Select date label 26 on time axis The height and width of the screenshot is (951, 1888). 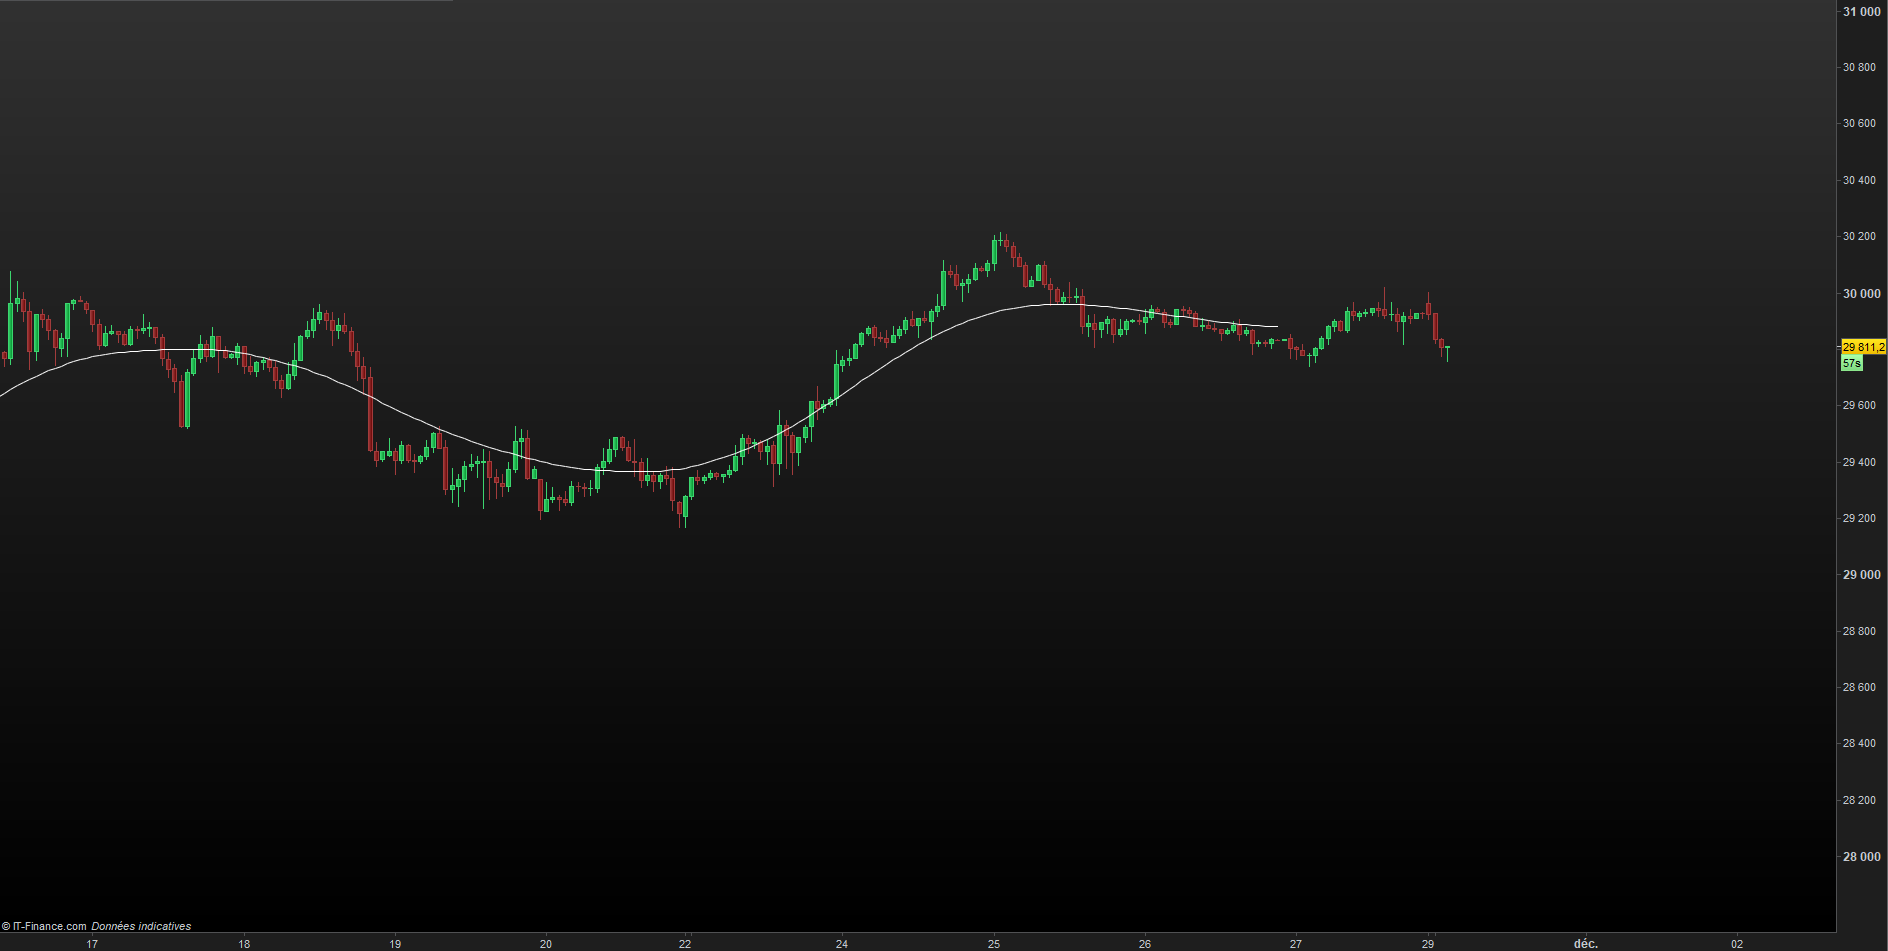pyautogui.click(x=1145, y=944)
